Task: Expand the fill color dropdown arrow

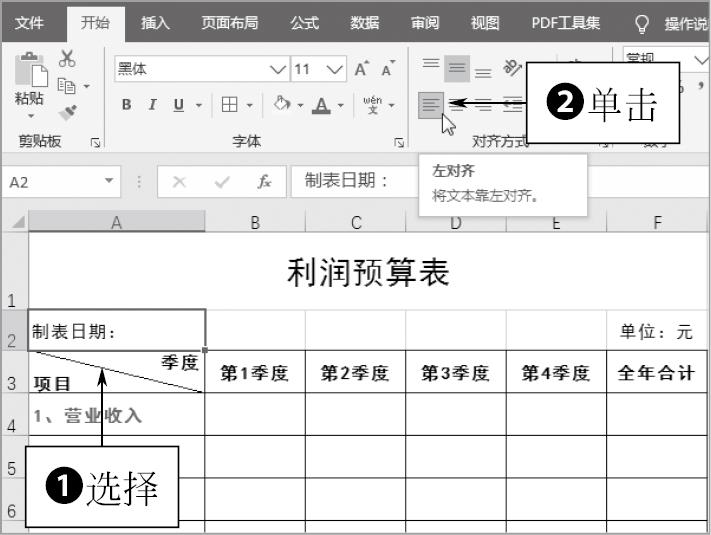Action: tap(300, 106)
